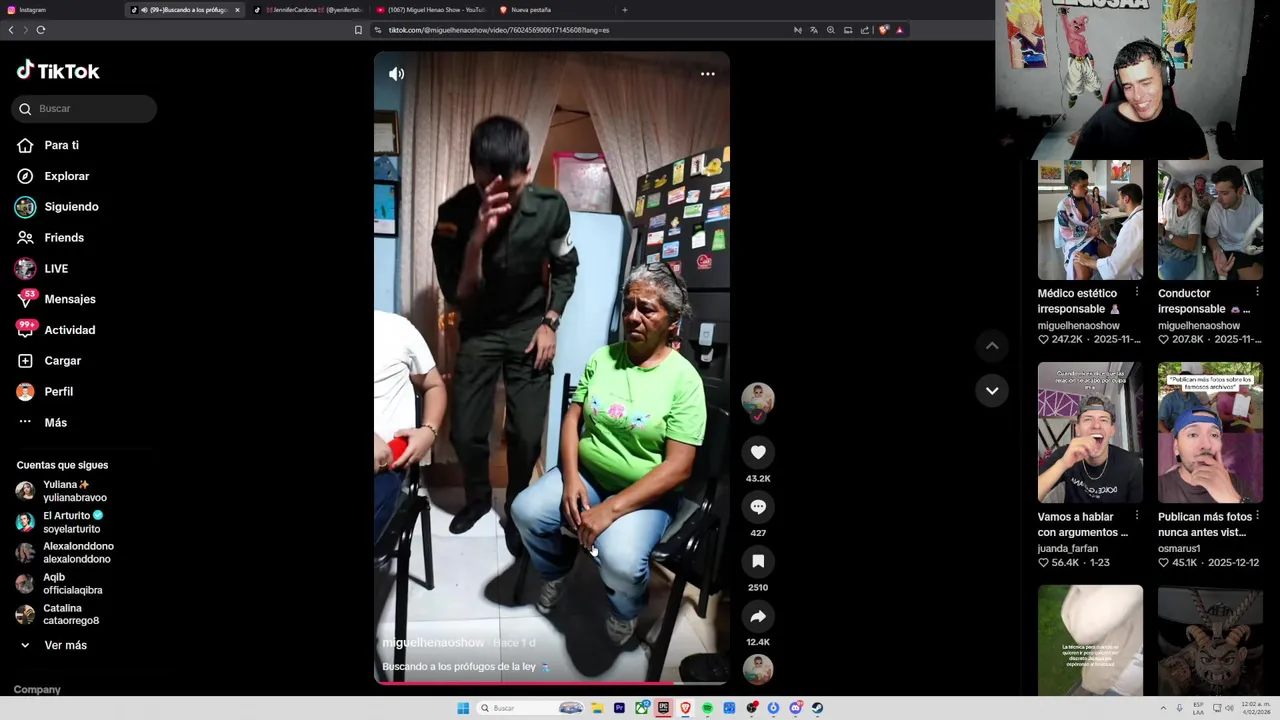Viewport: 1280px width, 720px height.
Task: Open Spotify from the taskbar
Action: (x=707, y=708)
